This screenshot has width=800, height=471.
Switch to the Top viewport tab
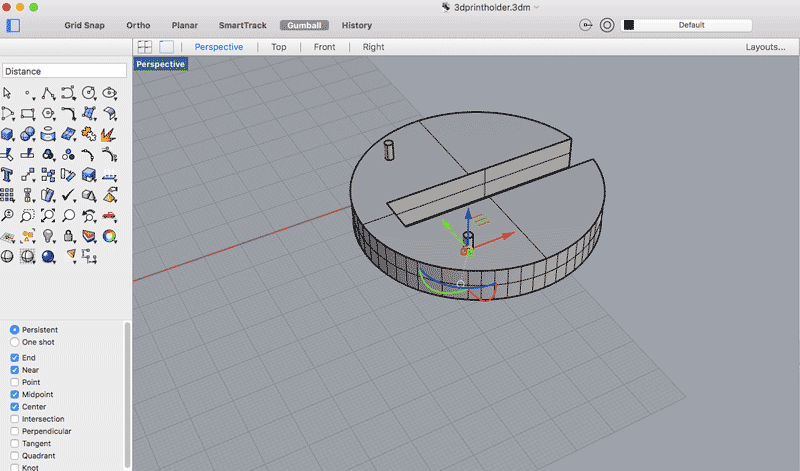tap(278, 47)
